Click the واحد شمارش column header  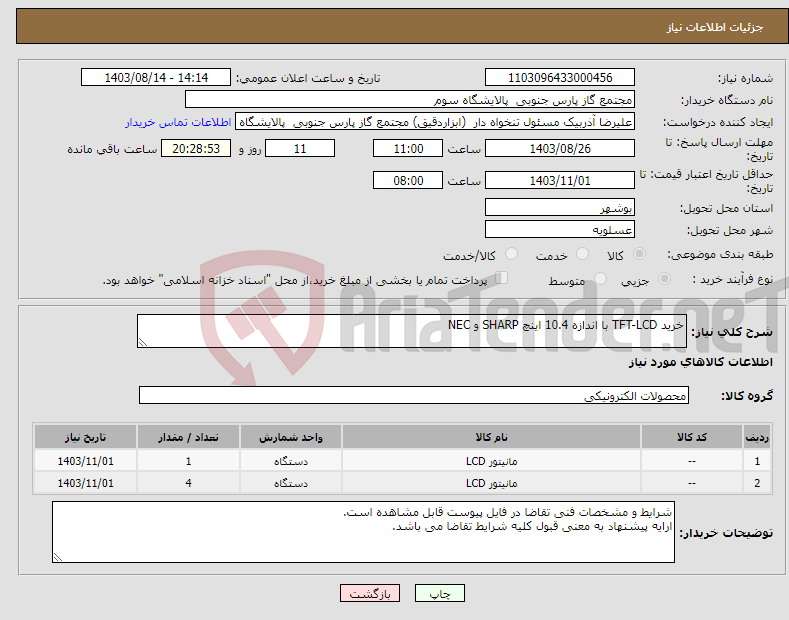291,437
